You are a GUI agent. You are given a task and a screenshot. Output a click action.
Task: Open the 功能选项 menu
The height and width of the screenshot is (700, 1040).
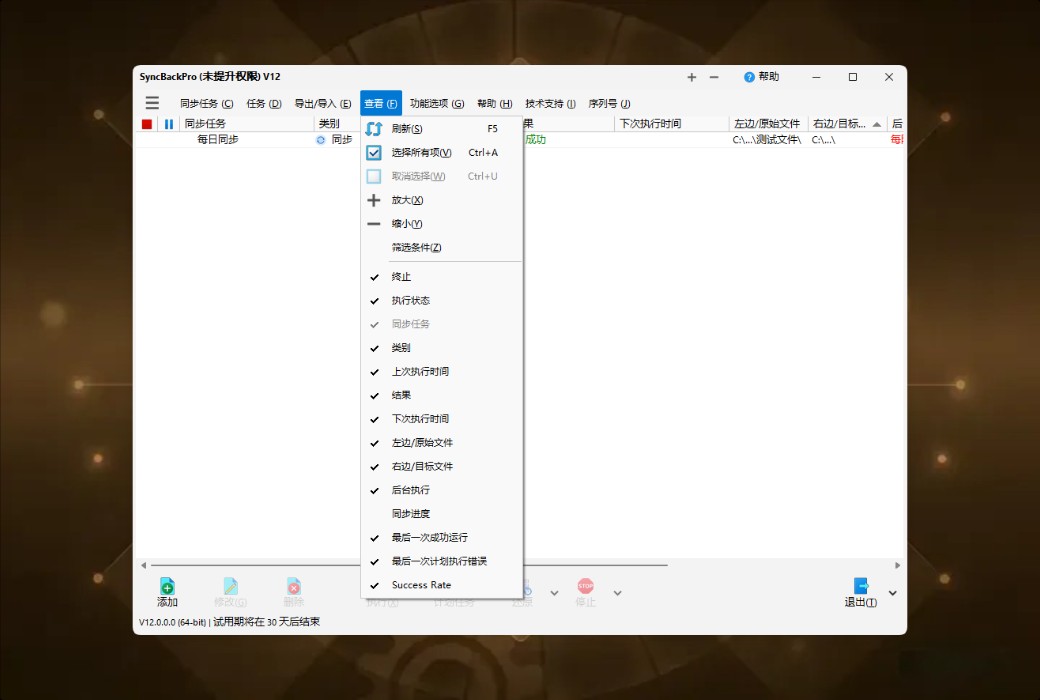click(x=436, y=102)
